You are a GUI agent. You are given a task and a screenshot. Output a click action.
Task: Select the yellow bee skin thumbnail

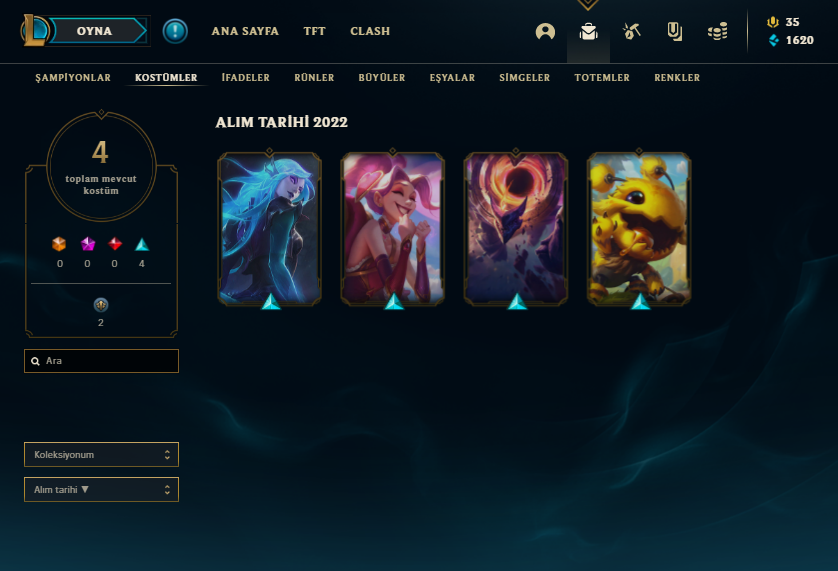(x=639, y=229)
